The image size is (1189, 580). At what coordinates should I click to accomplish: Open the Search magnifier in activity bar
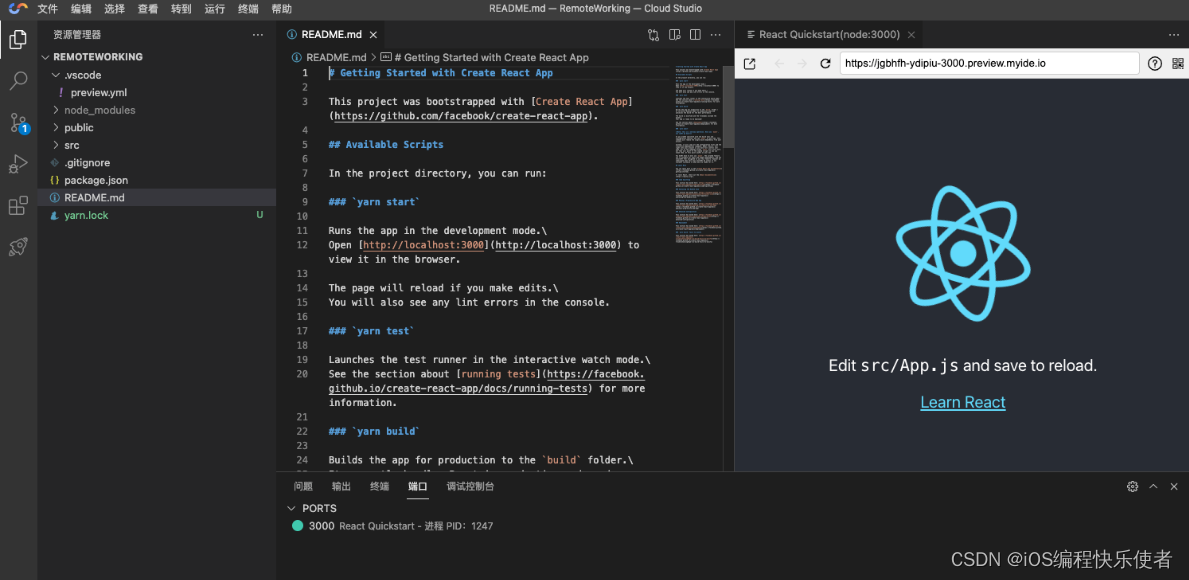pos(18,80)
